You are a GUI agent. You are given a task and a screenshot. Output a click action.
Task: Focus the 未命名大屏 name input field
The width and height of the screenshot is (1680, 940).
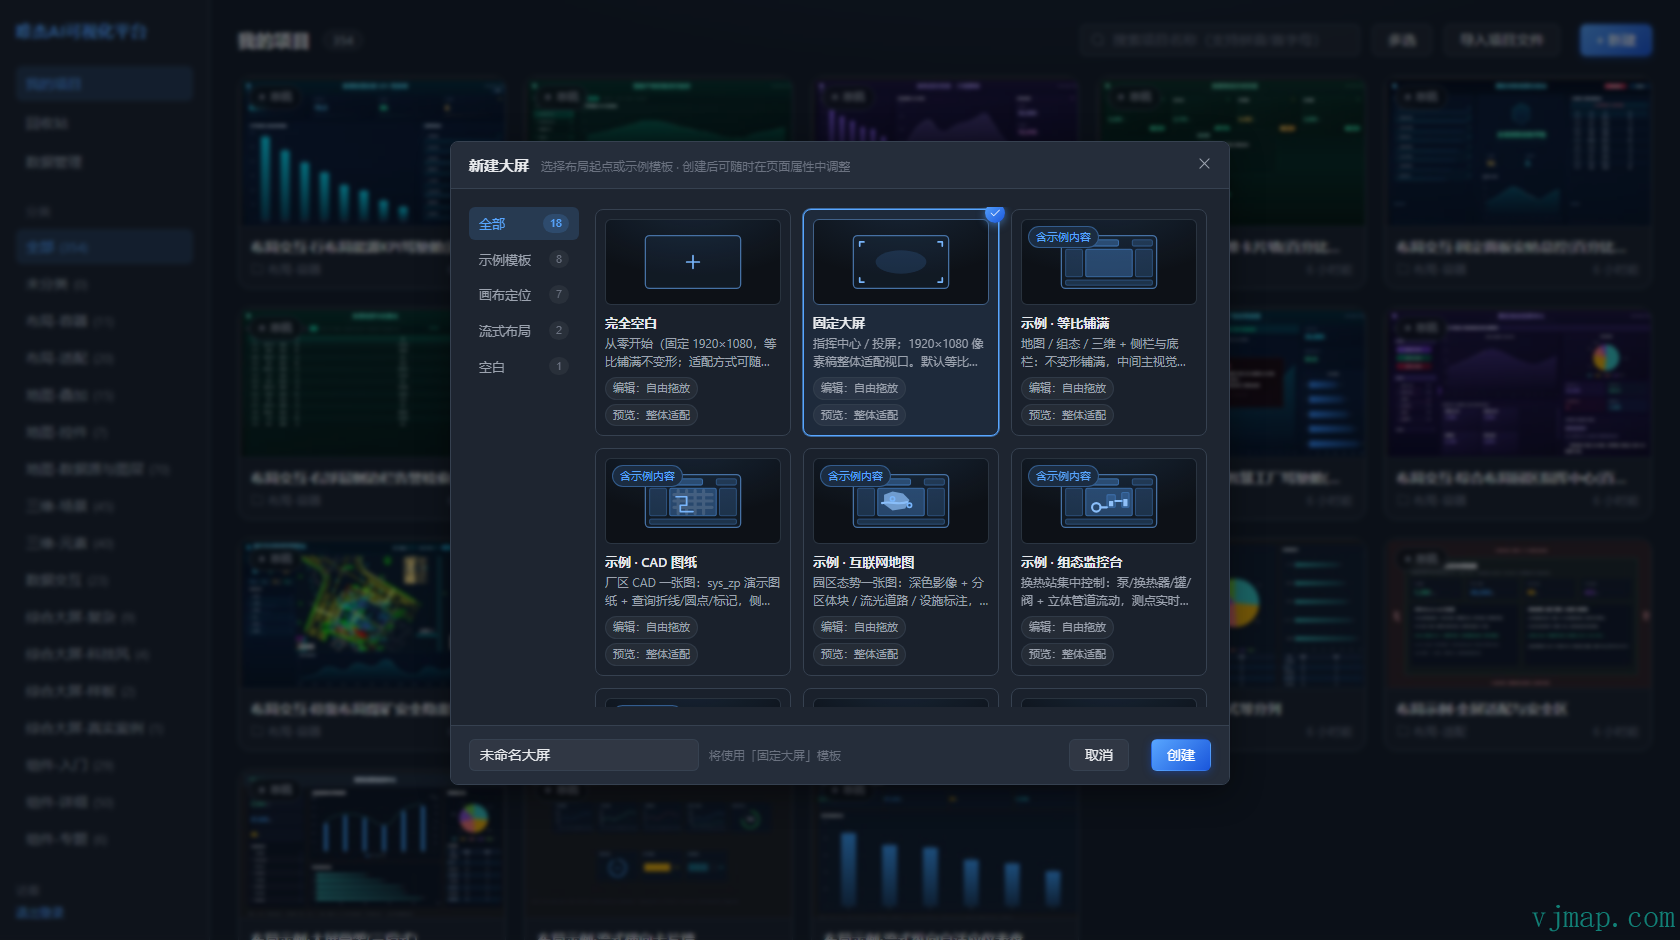click(x=583, y=755)
